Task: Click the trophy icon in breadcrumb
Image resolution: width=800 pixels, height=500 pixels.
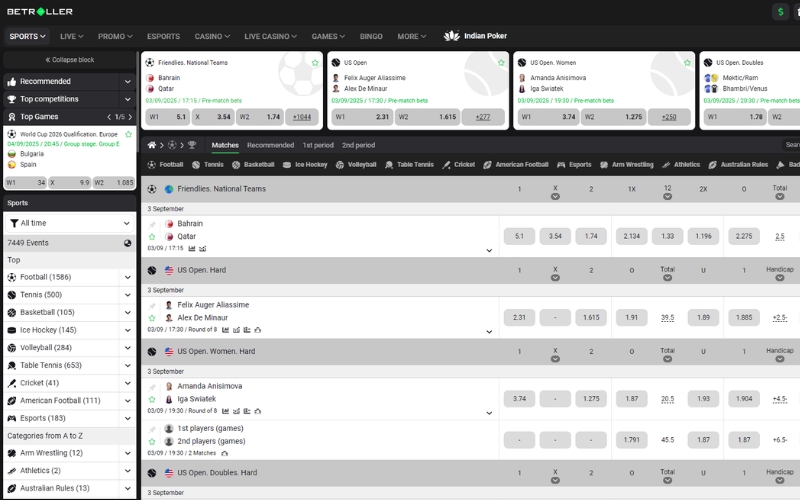Action: [x=192, y=145]
